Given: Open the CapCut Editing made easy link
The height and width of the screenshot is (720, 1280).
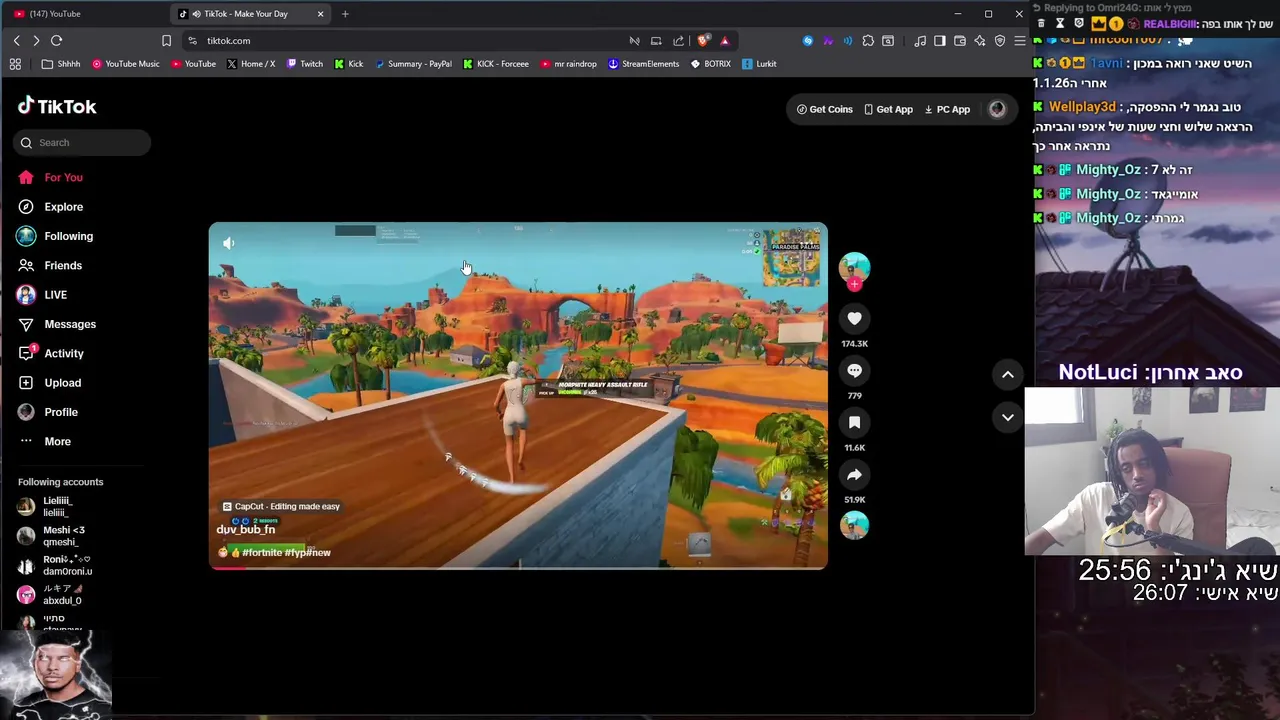Looking at the screenshot, I should pos(281,506).
